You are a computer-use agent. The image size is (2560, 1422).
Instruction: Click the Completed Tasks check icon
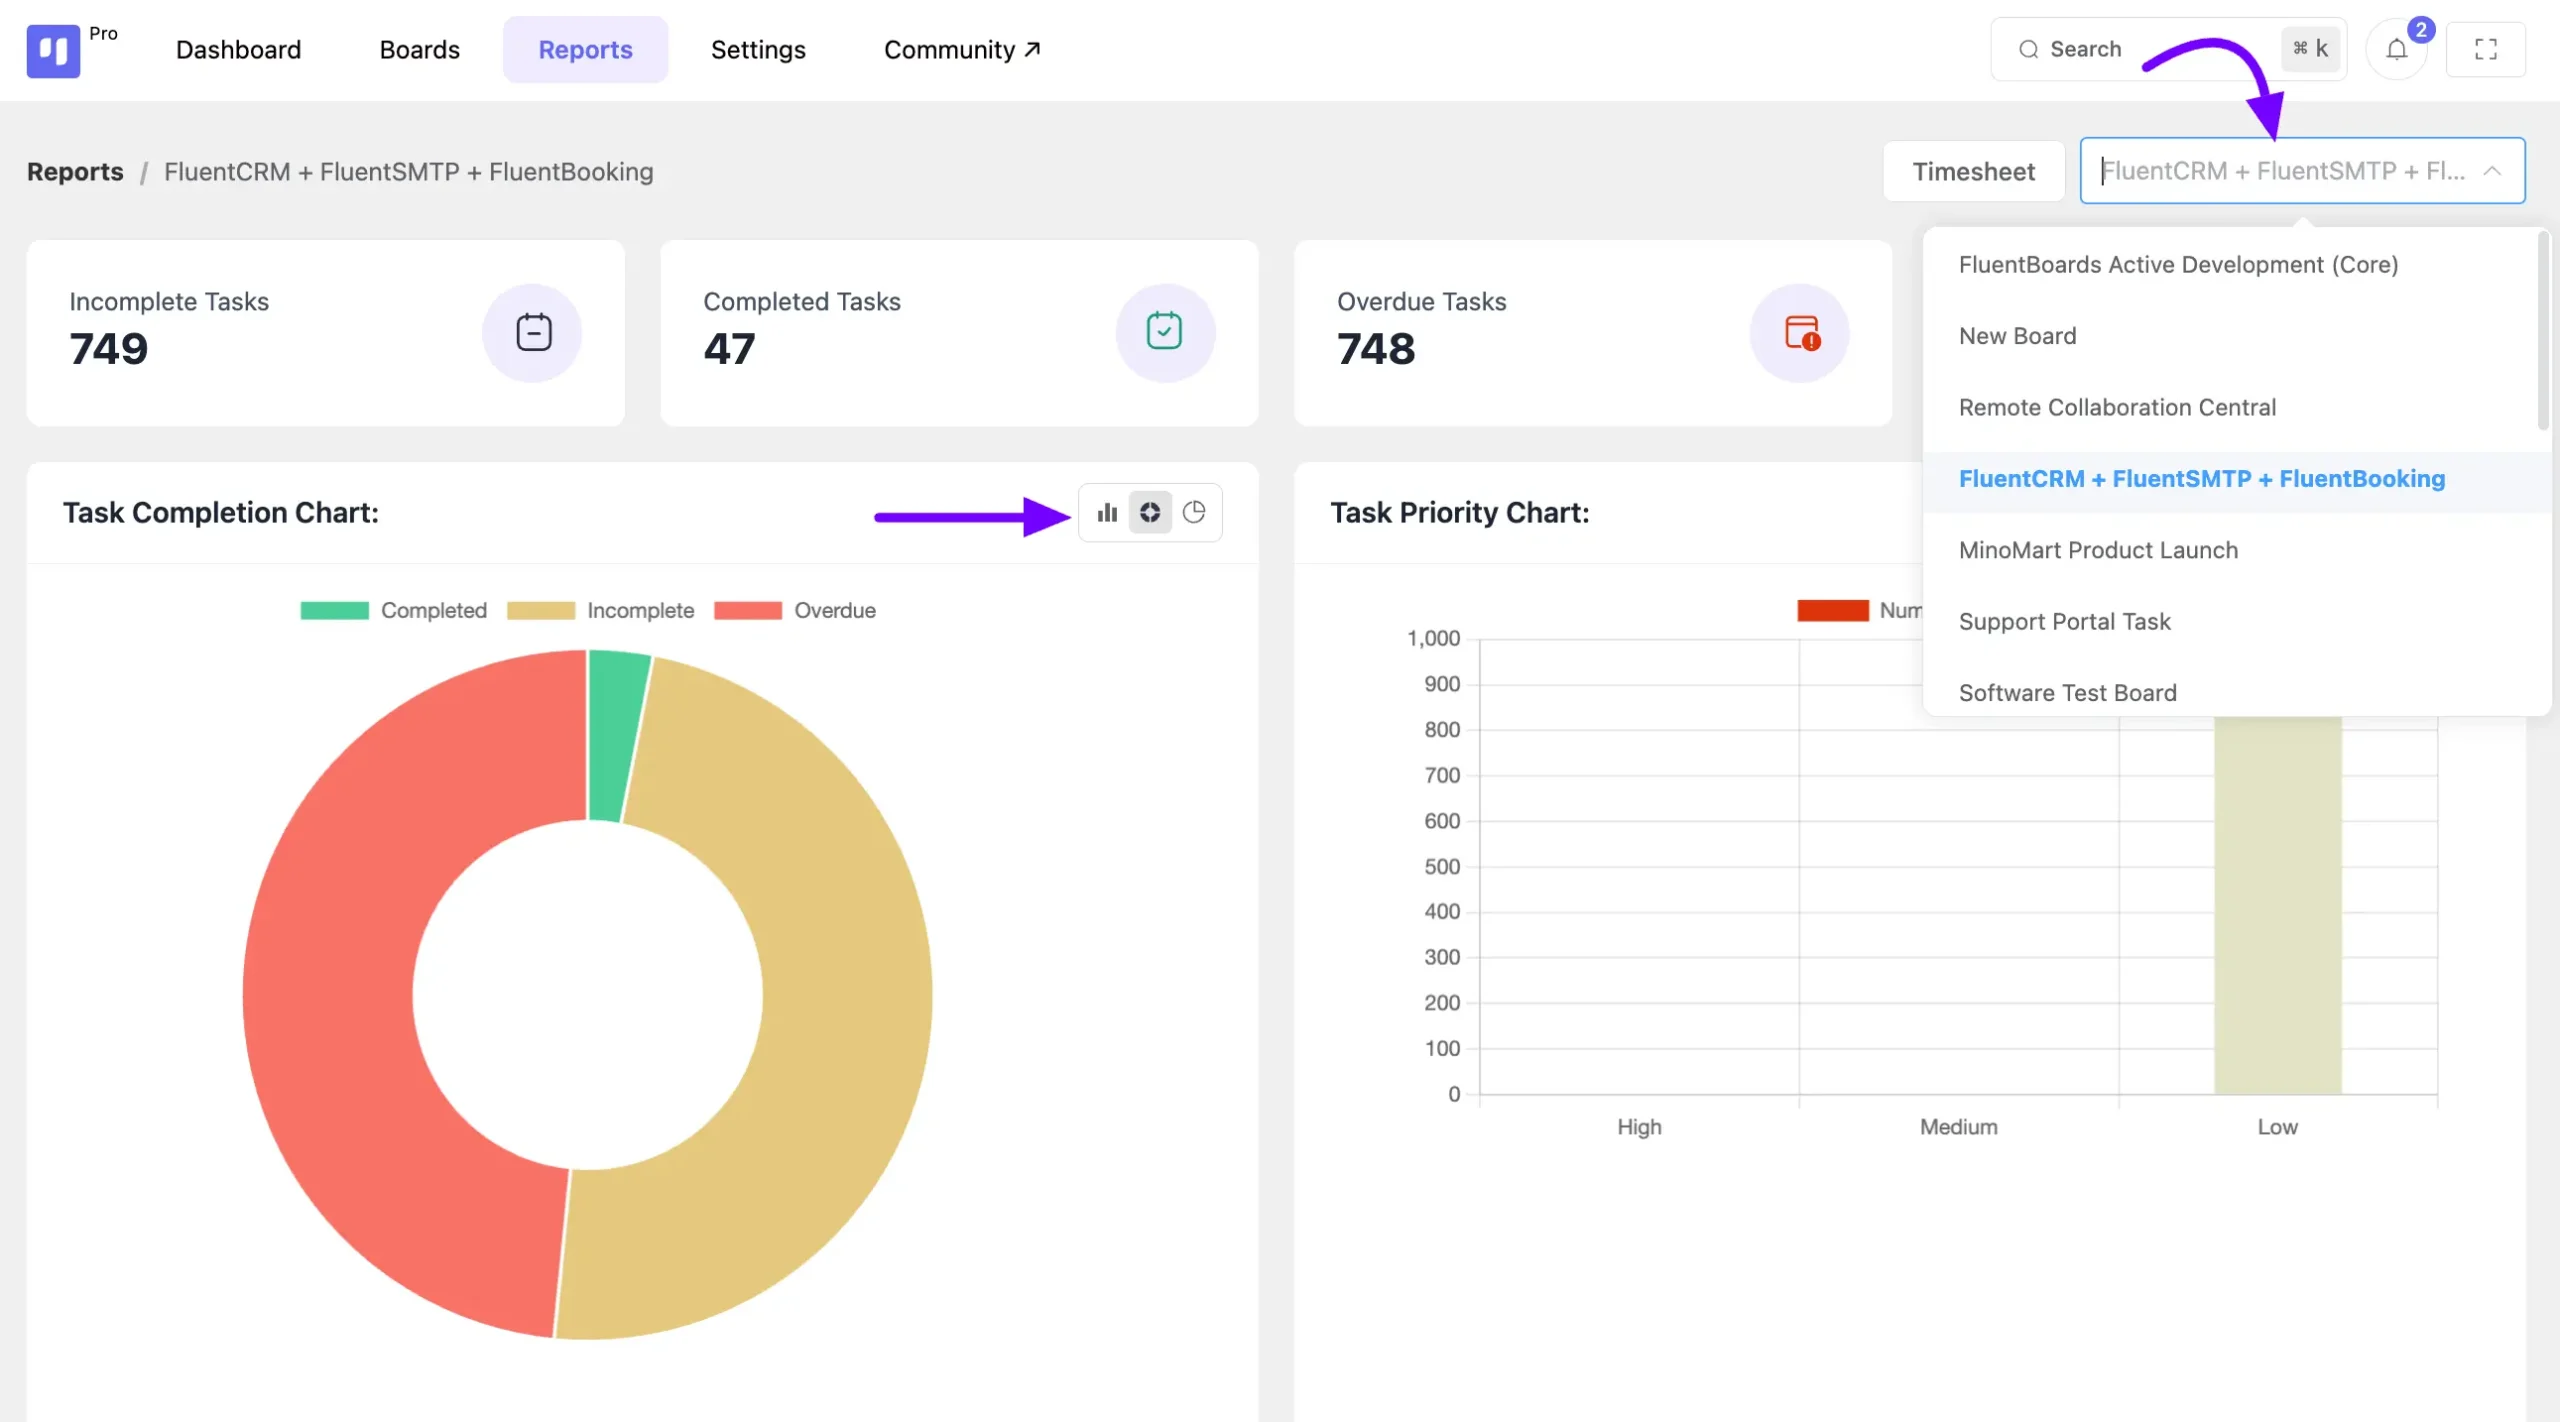[x=1165, y=333]
